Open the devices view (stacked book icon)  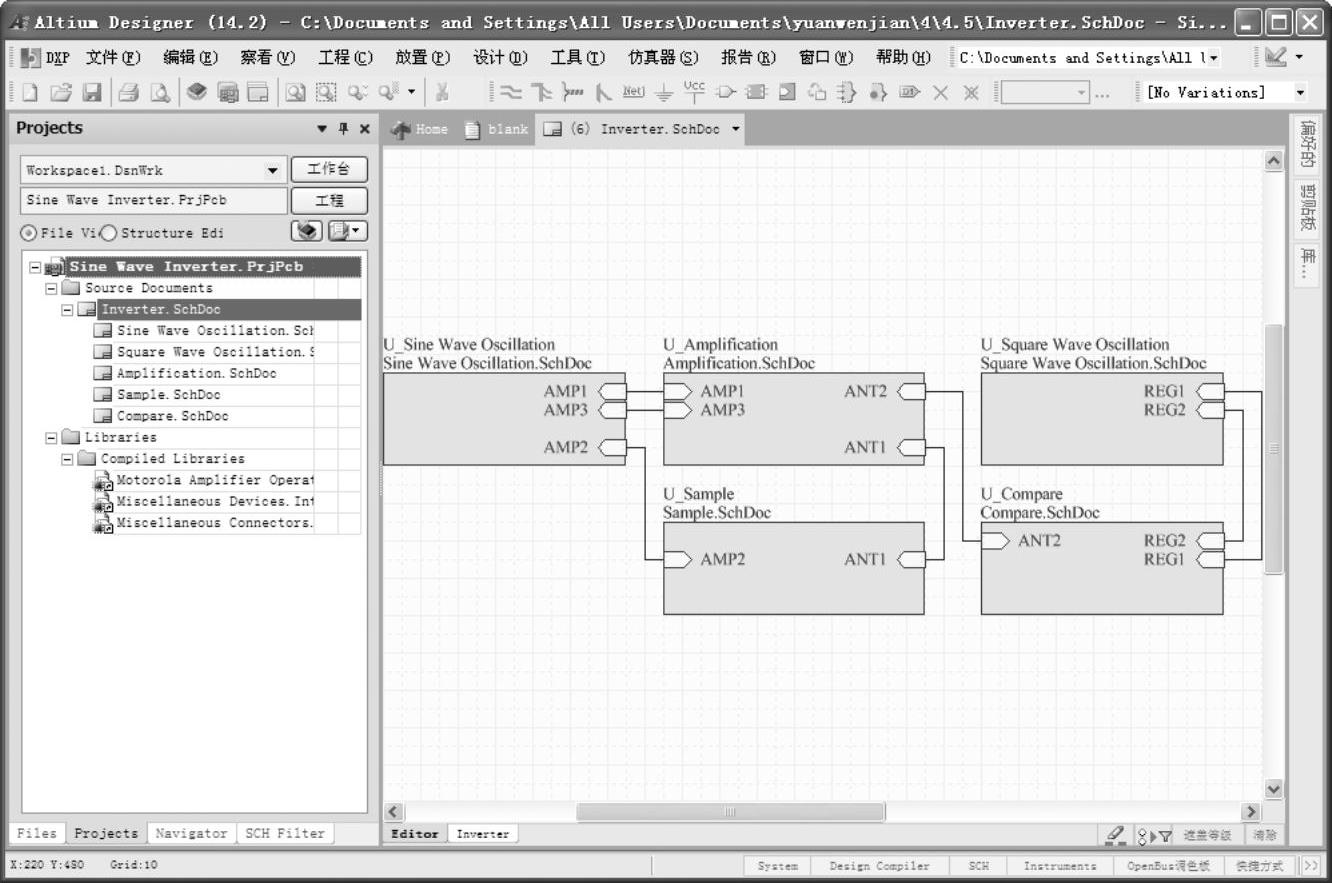click(x=197, y=93)
